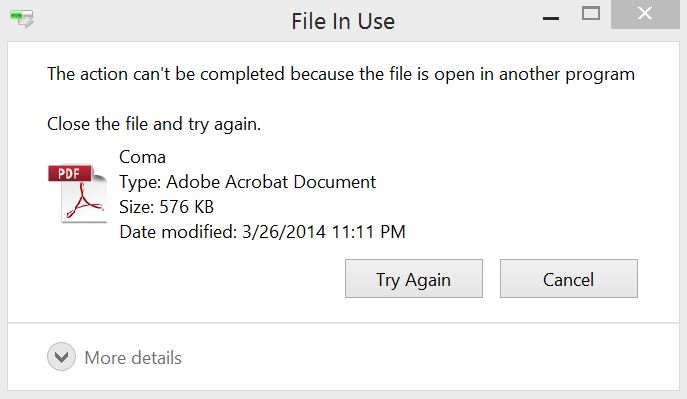Viewport: 687px width, 399px height.
Task: Click the File In Use title text
Action: tap(343, 21)
